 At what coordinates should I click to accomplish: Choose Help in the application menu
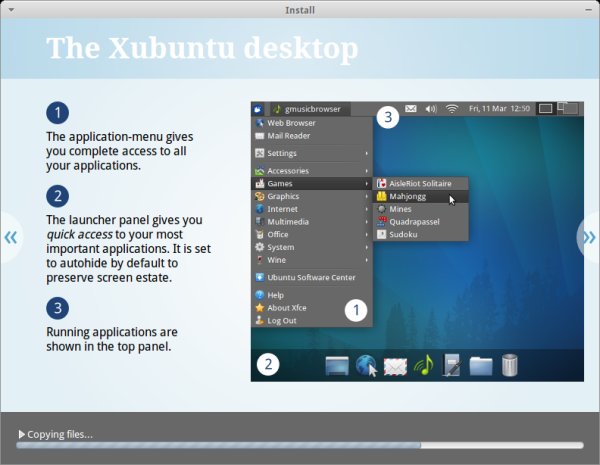(x=311, y=295)
